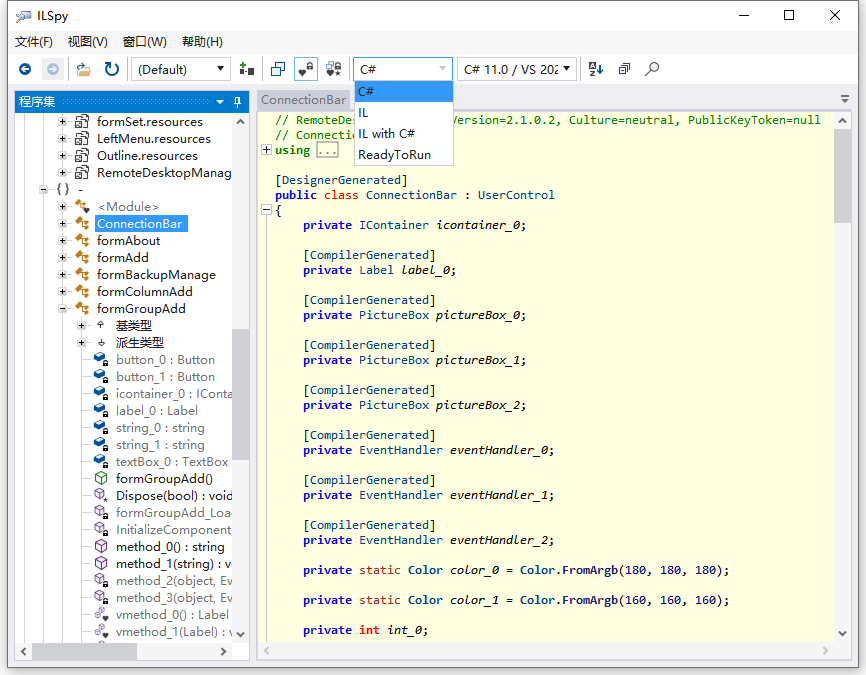Click the formGroupAdd() constructor icon
Screen dimensions: 866x675
click(101, 478)
